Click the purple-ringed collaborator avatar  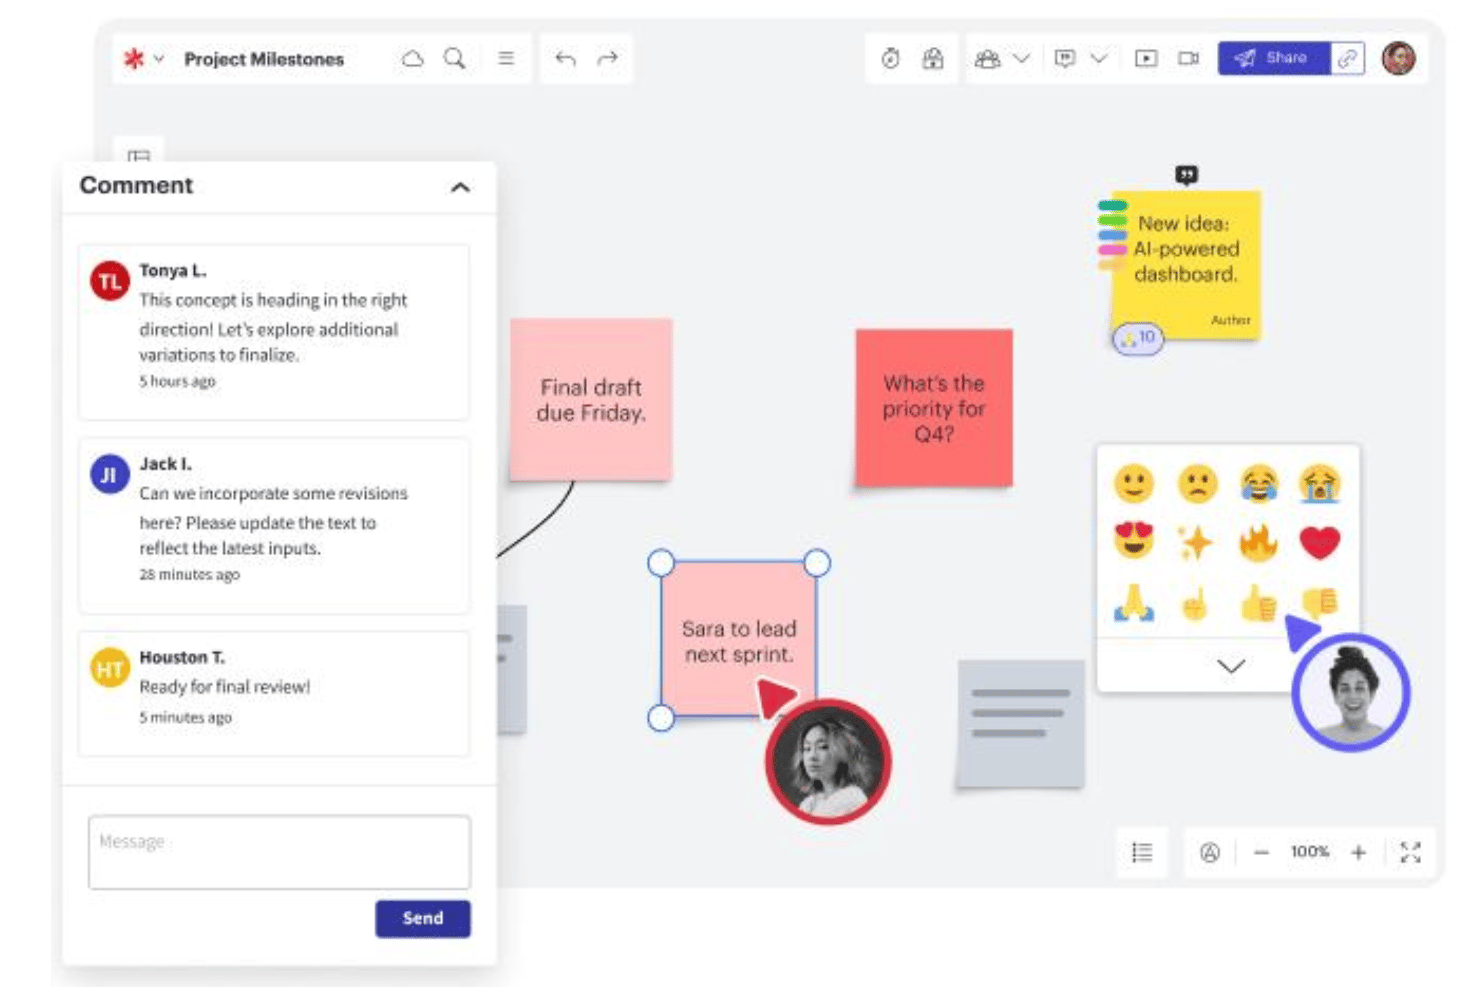tap(1350, 692)
